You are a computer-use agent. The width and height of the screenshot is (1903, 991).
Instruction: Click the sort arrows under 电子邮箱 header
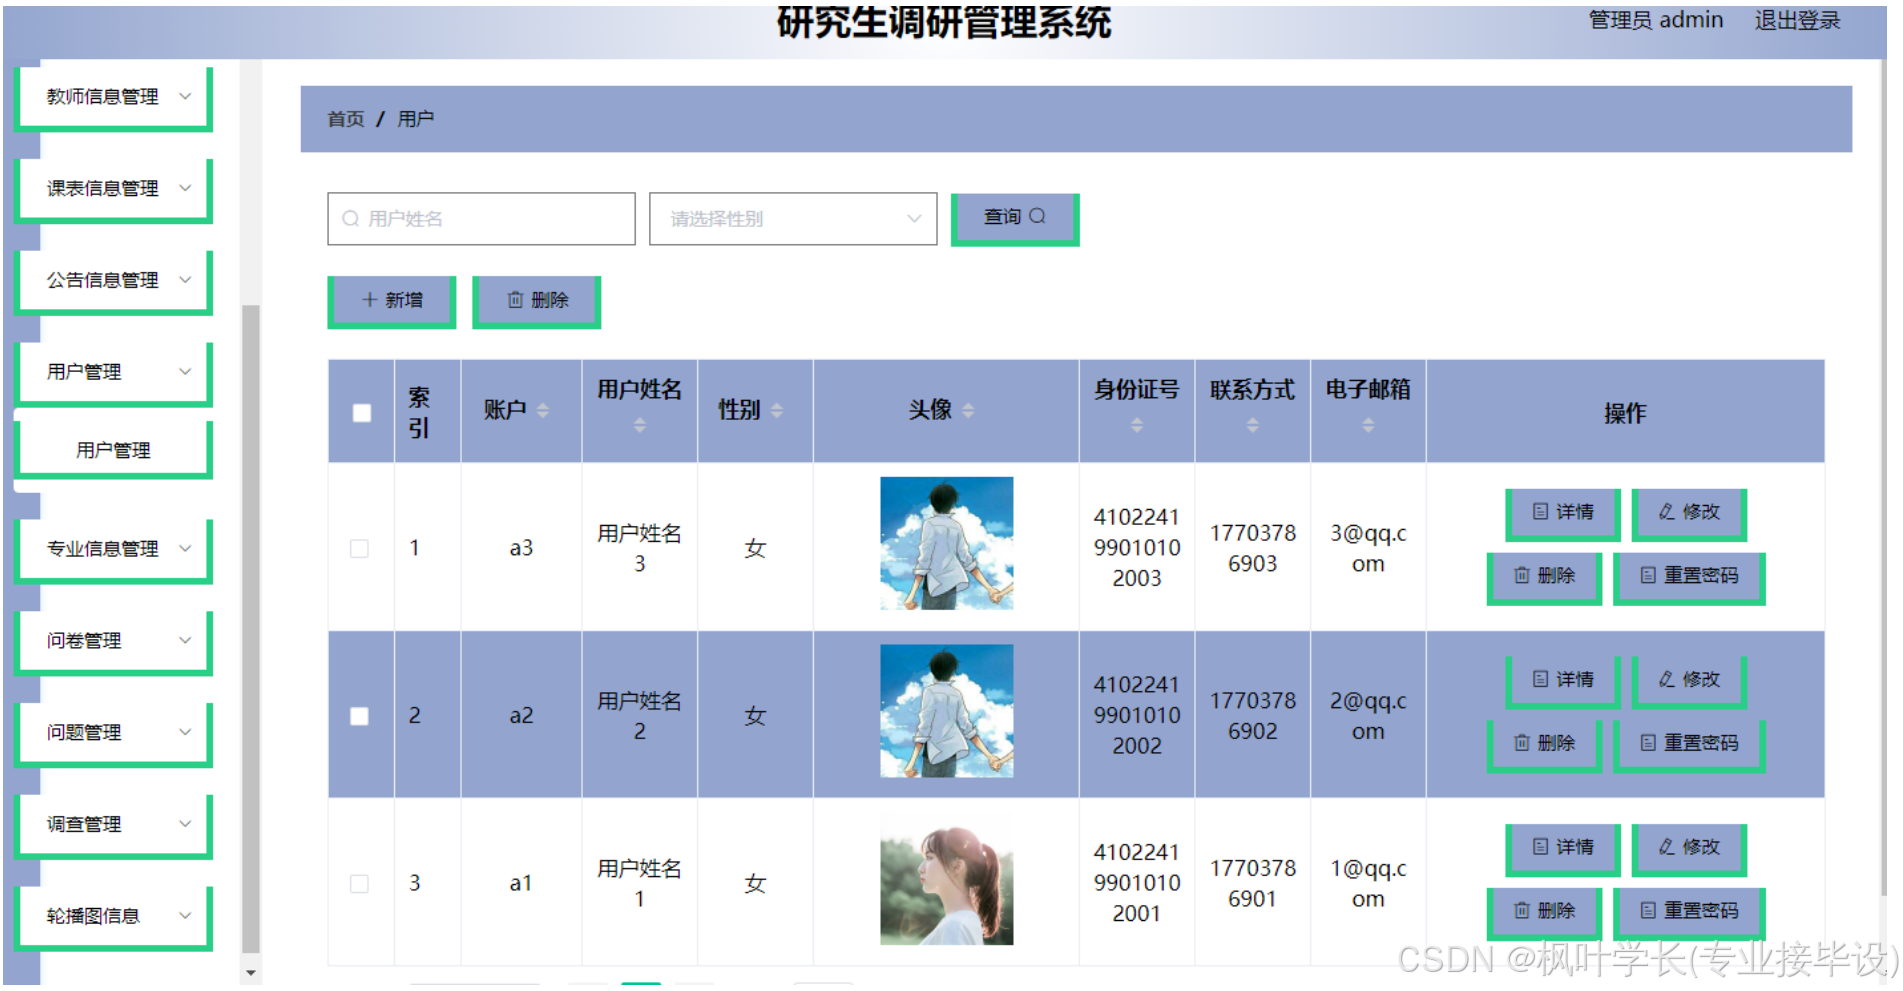click(1368, 426)
